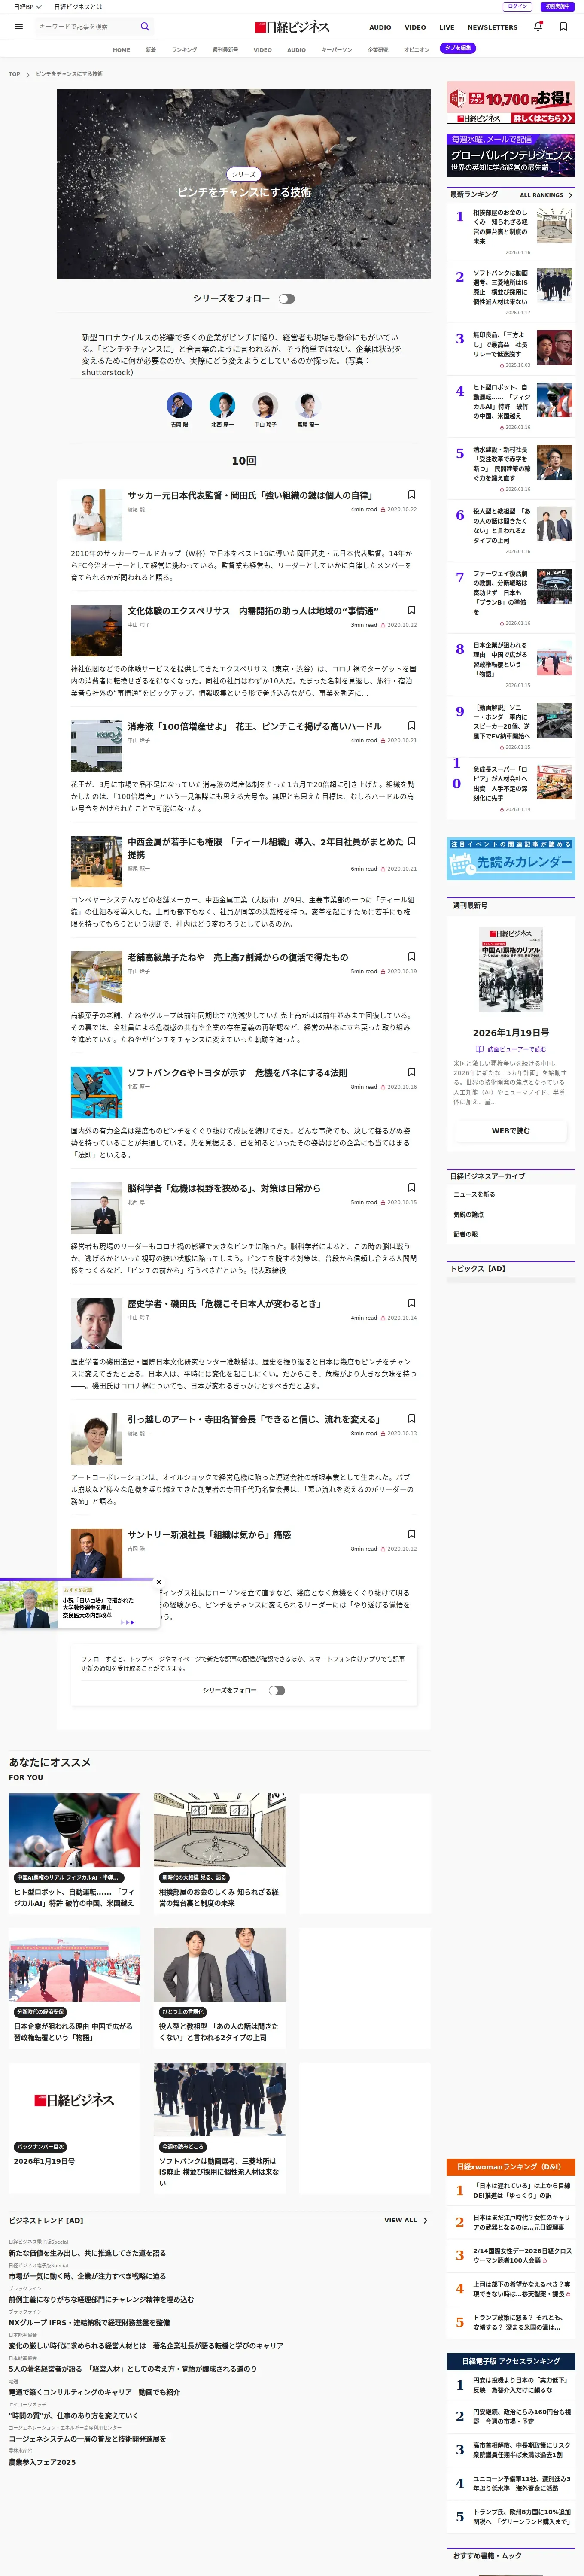The width and height of the screenshot is (584, 2576).
Task: Open 気鋭の論点 archive link
Action: 468,1214
